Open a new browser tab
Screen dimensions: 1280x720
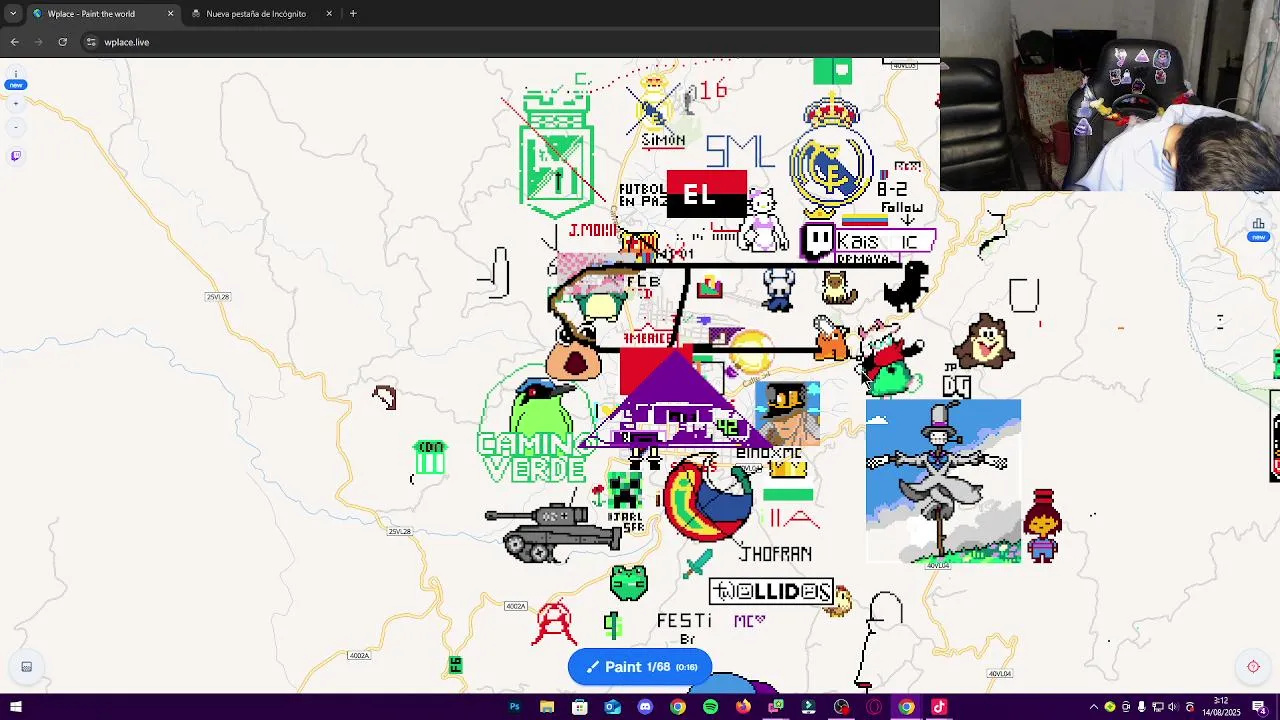[x=353, y=14]
